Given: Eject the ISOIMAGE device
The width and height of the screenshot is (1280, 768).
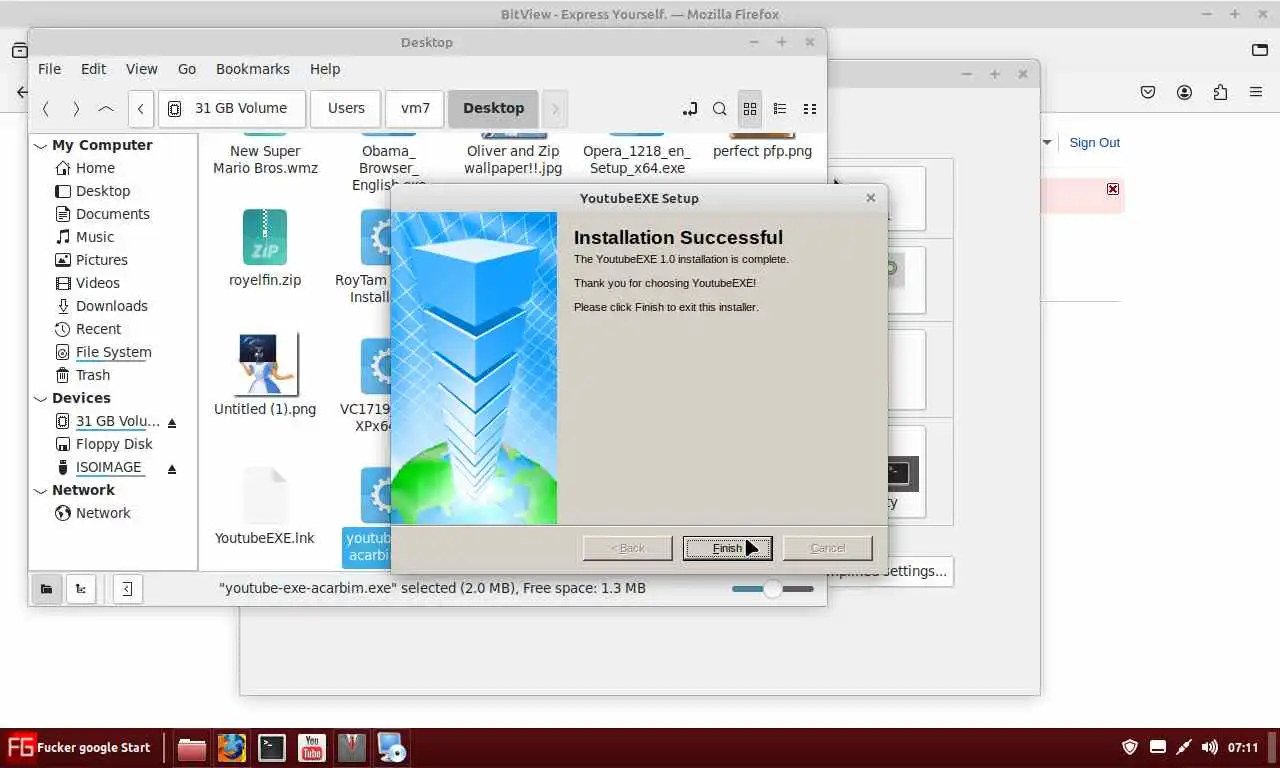Looking at the screenshot, I should 172,468.
